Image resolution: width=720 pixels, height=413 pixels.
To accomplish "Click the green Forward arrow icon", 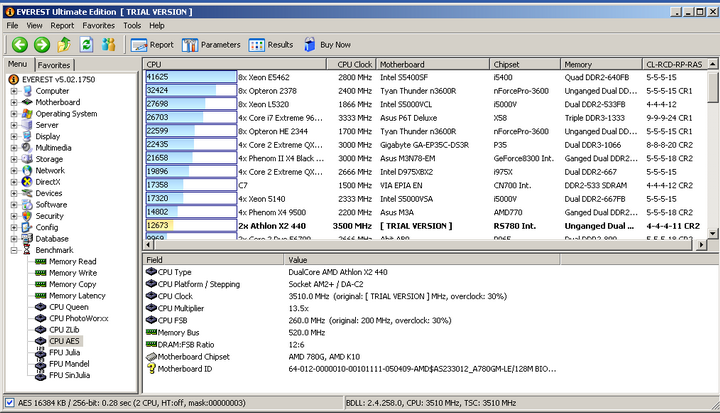I will 42,45.
